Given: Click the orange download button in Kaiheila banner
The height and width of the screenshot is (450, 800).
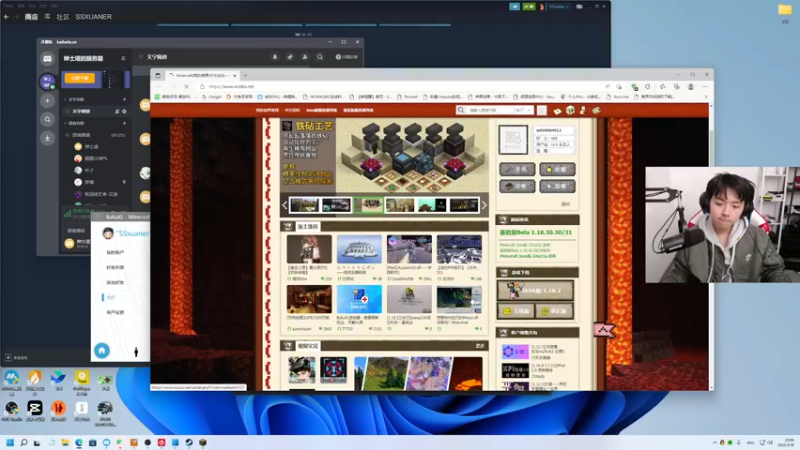Looking at the screenshot, I should (80, 78).
